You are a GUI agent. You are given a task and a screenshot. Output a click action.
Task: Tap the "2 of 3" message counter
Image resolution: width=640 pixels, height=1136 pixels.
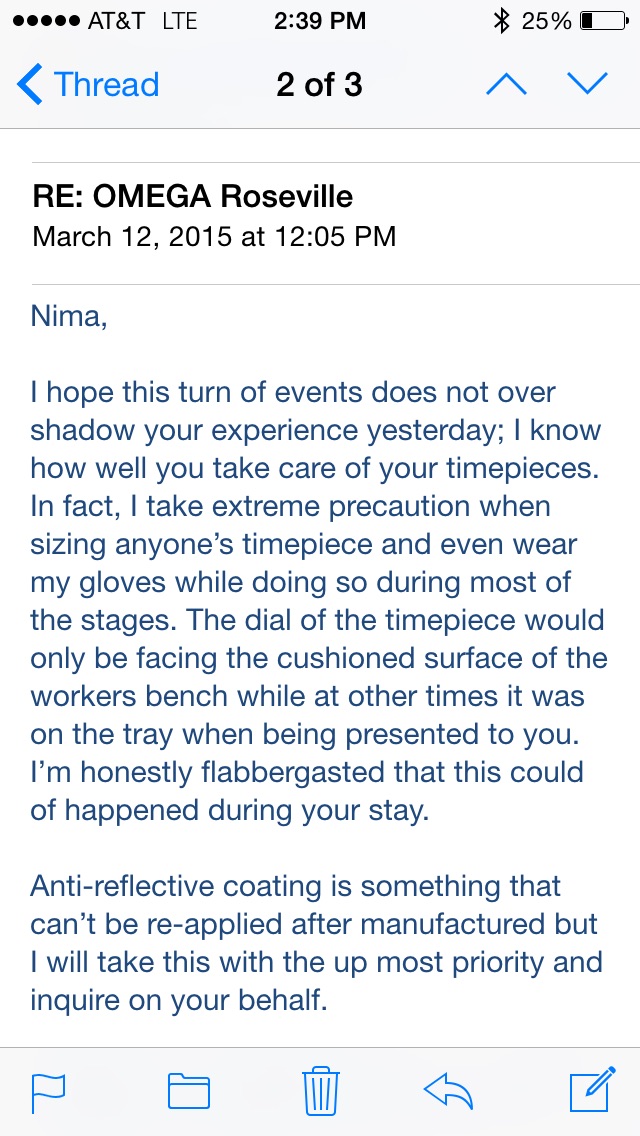pos(320,85)
